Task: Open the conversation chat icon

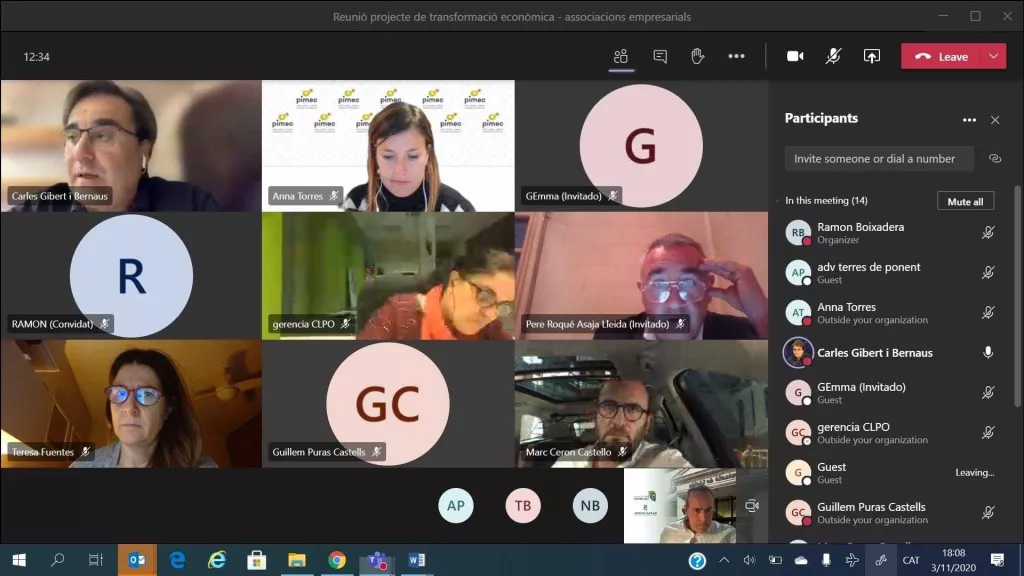Action: [660, 56]
